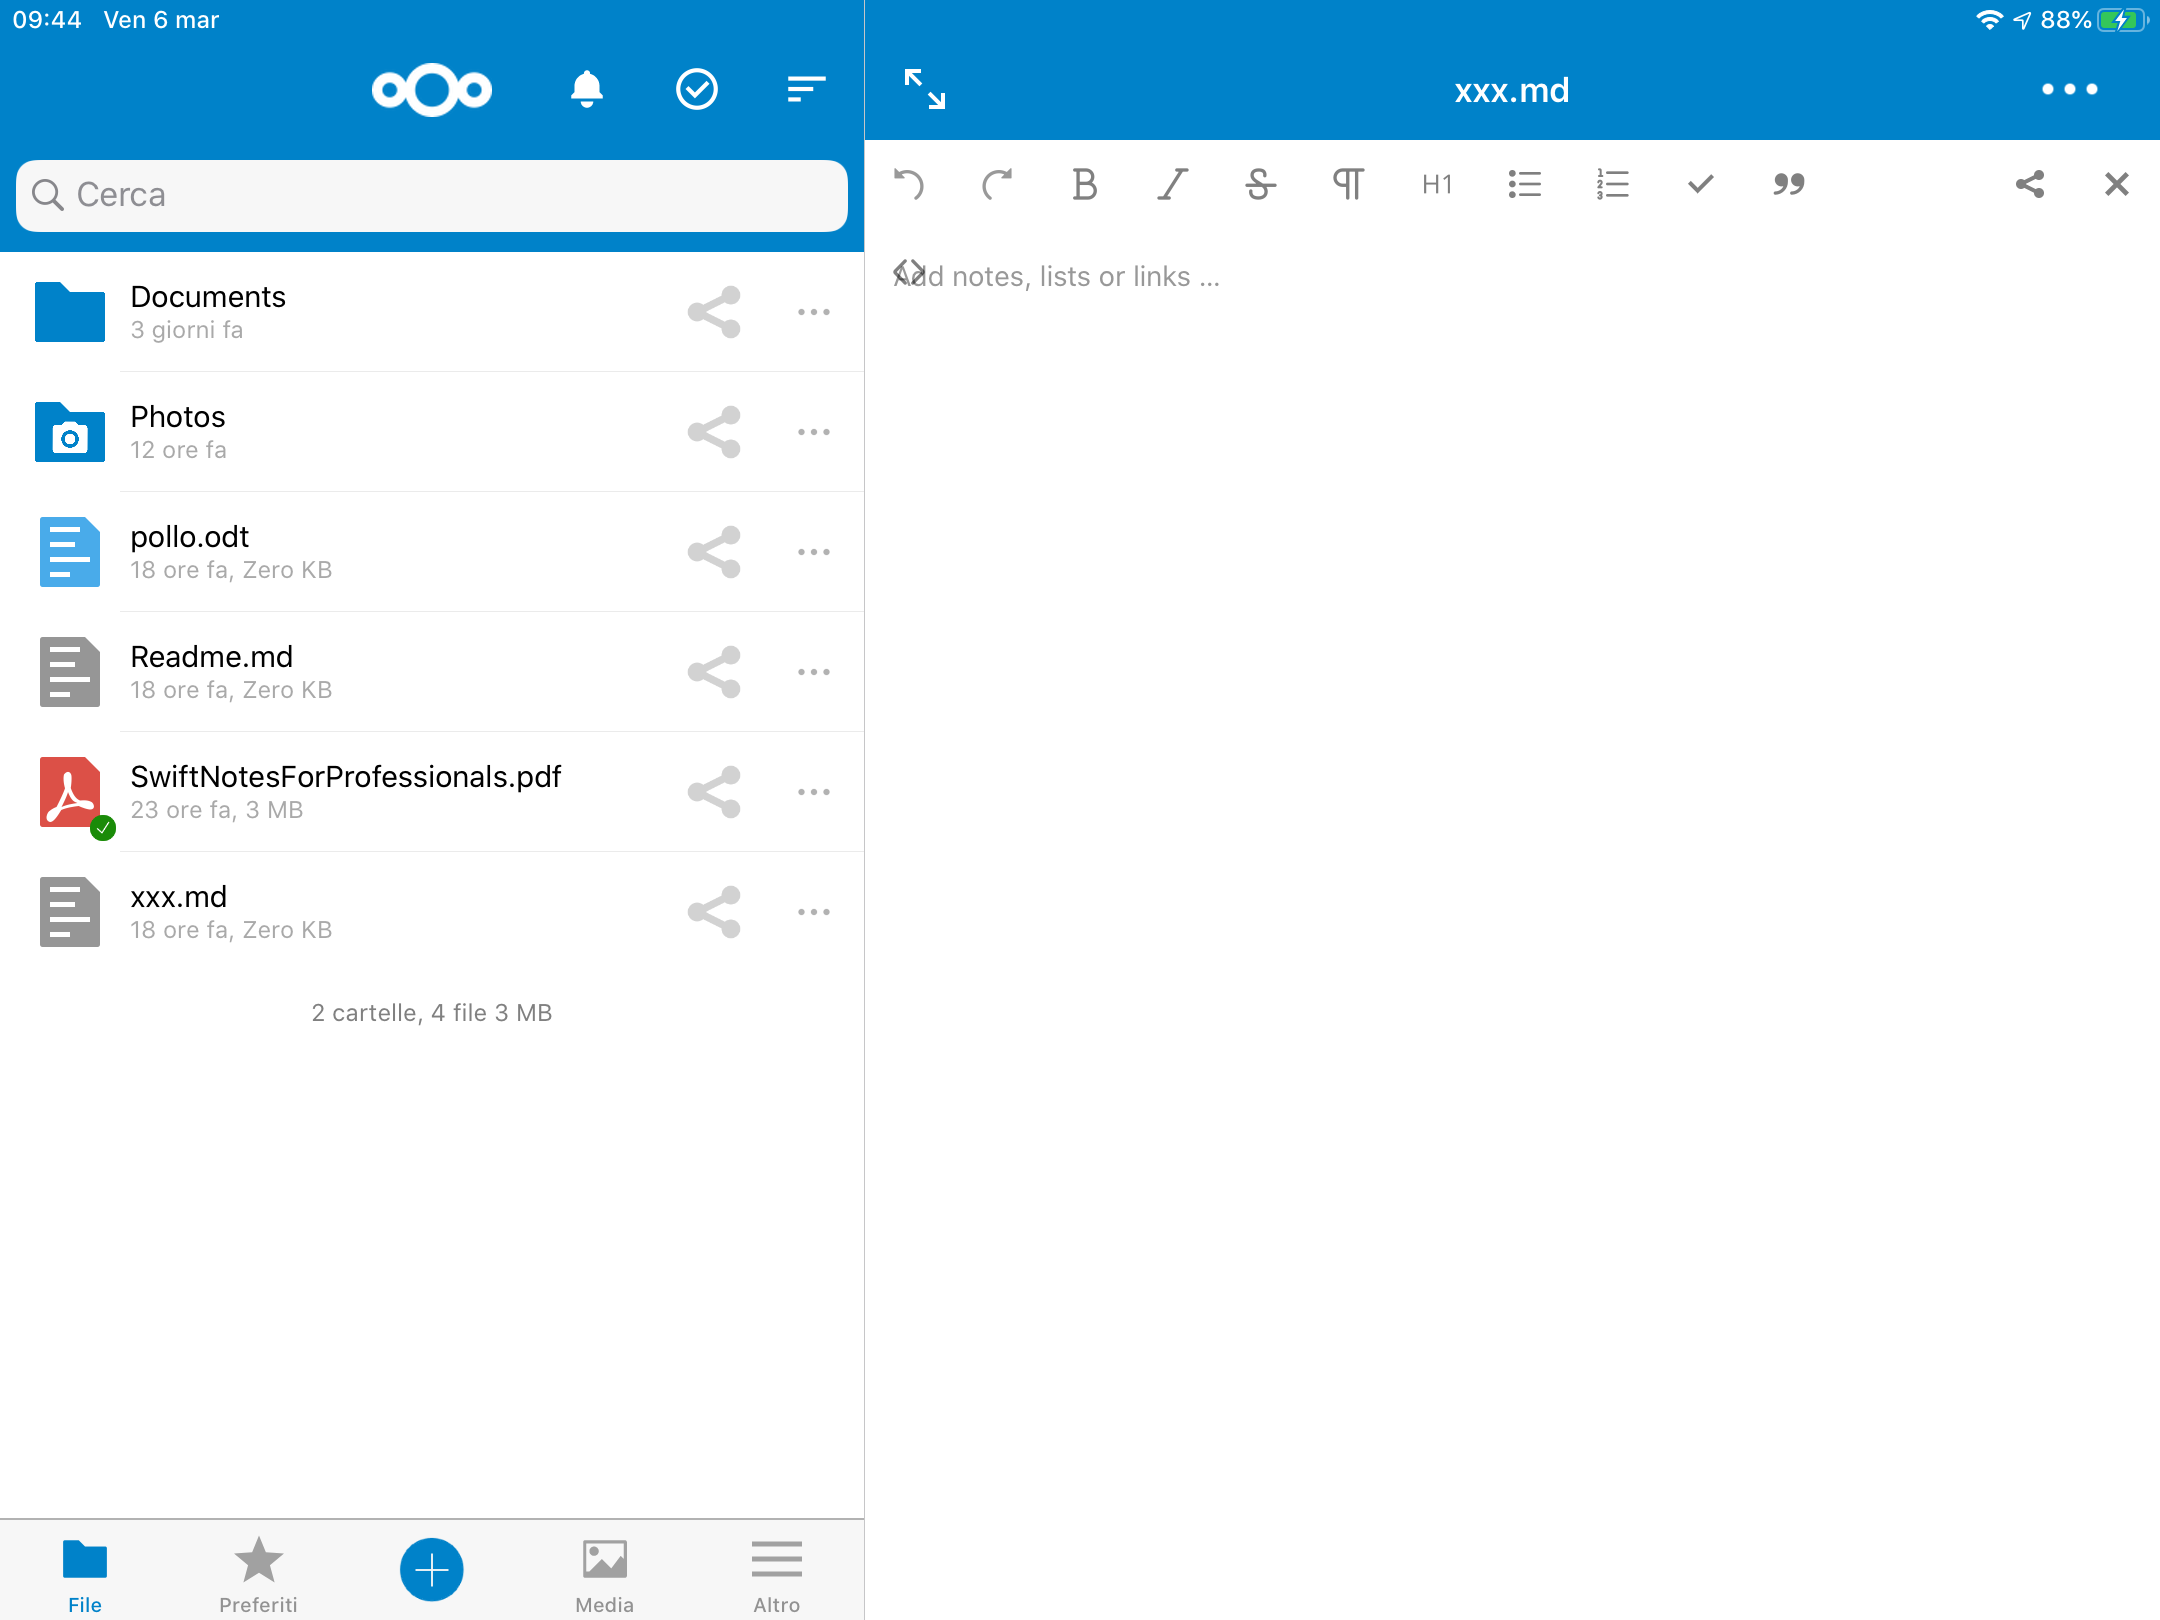Open more options for Readme.md
This screenshot has height=1620, width=2160.
[x=814, y=672]
